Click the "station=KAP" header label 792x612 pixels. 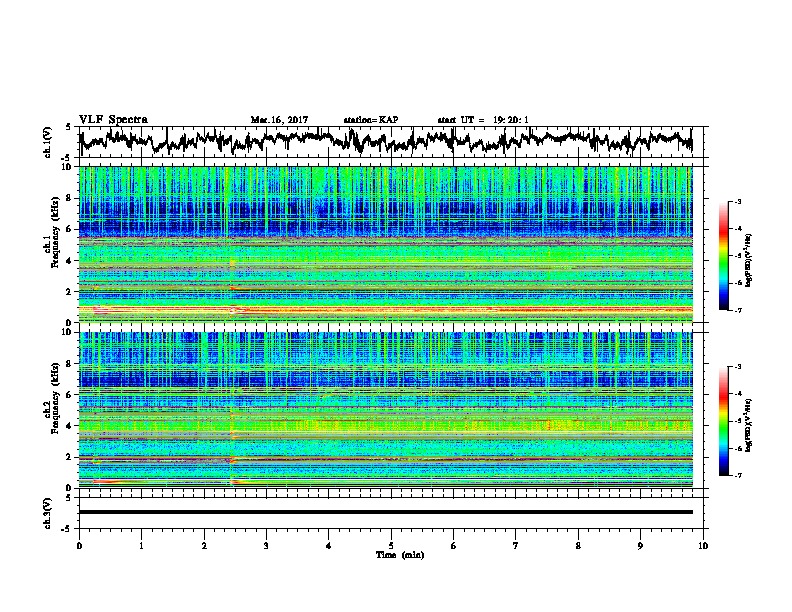371,120
